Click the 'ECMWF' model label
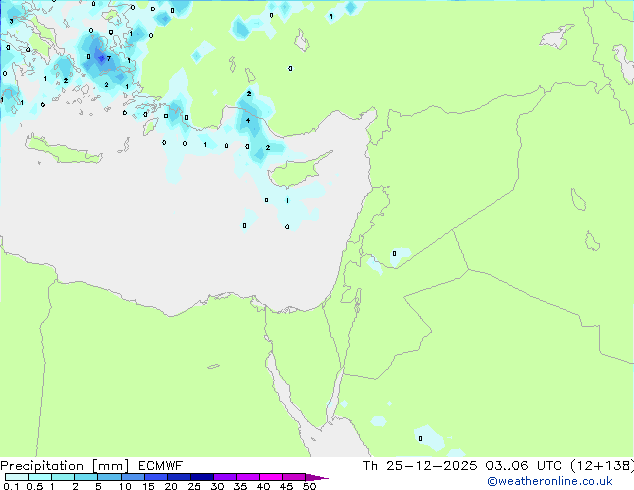This screenshot has height=490, width=634. [160, 466]
